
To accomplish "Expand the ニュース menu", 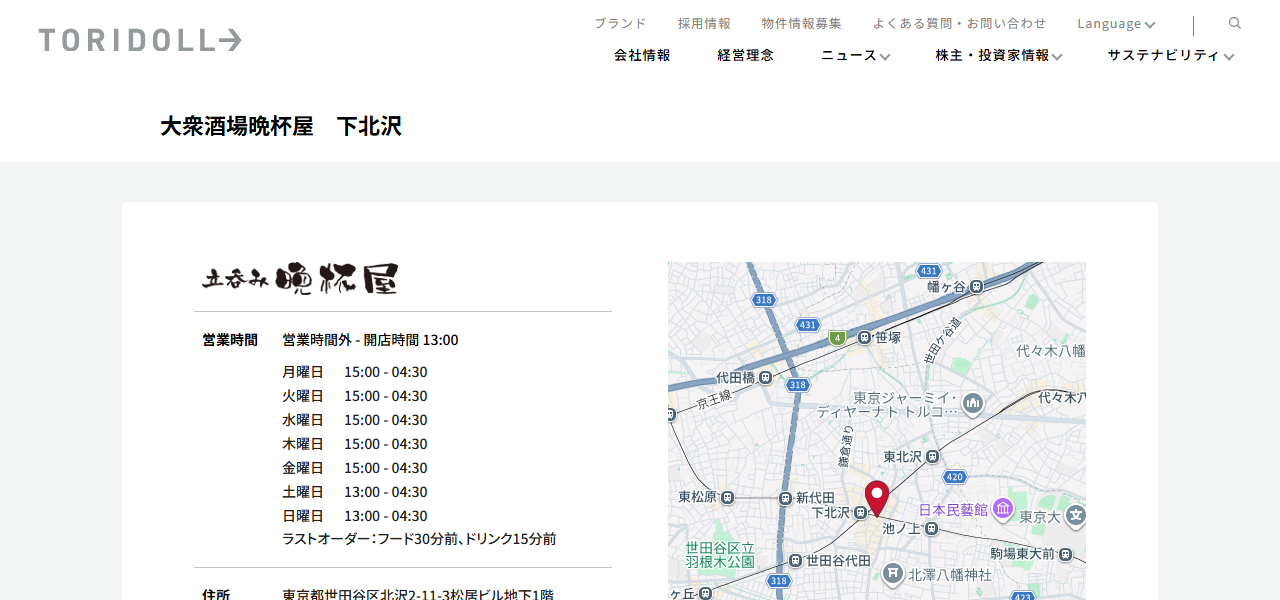I will 855,55.
